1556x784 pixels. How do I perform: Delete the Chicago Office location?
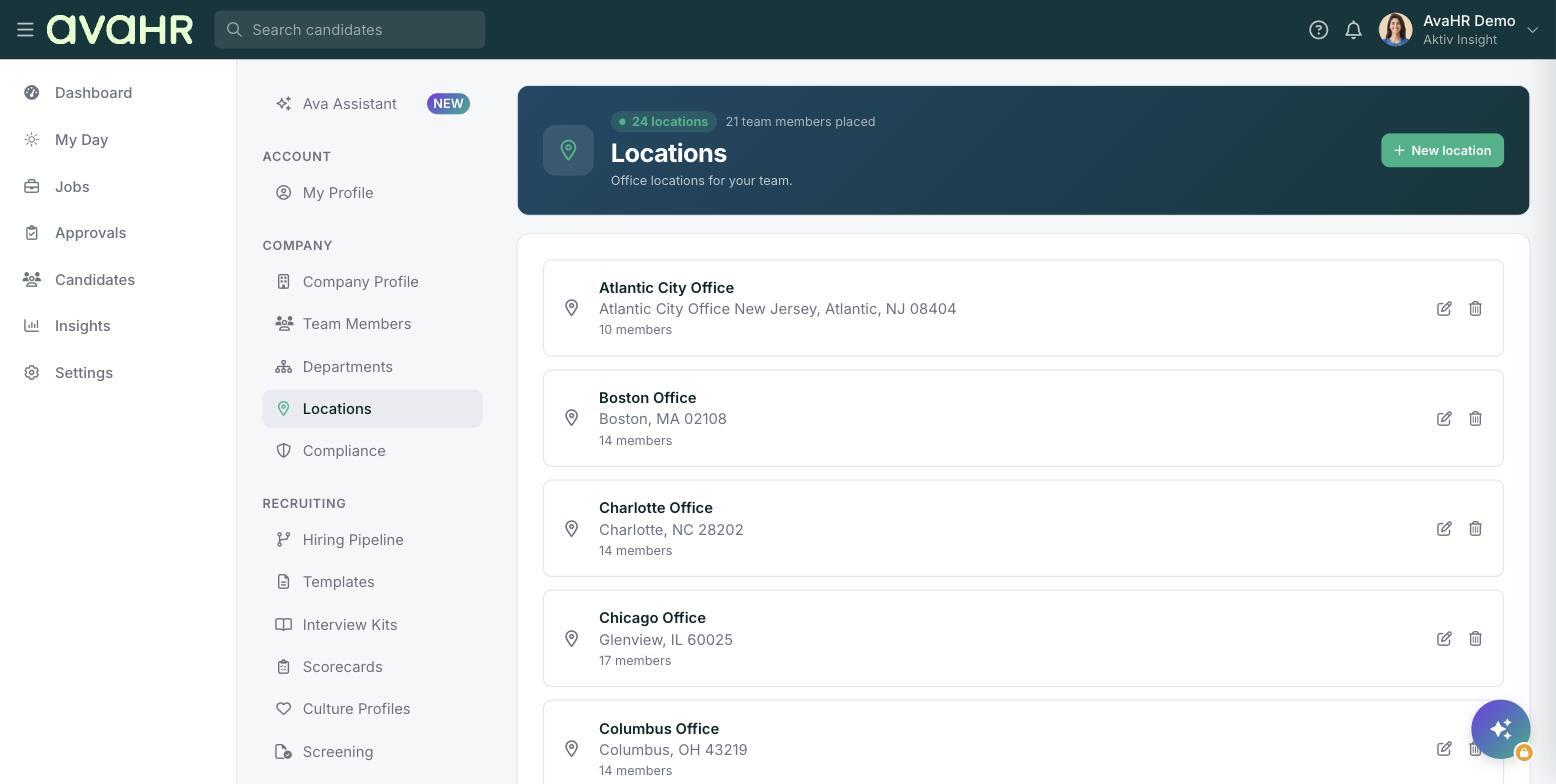[1475, 639]
